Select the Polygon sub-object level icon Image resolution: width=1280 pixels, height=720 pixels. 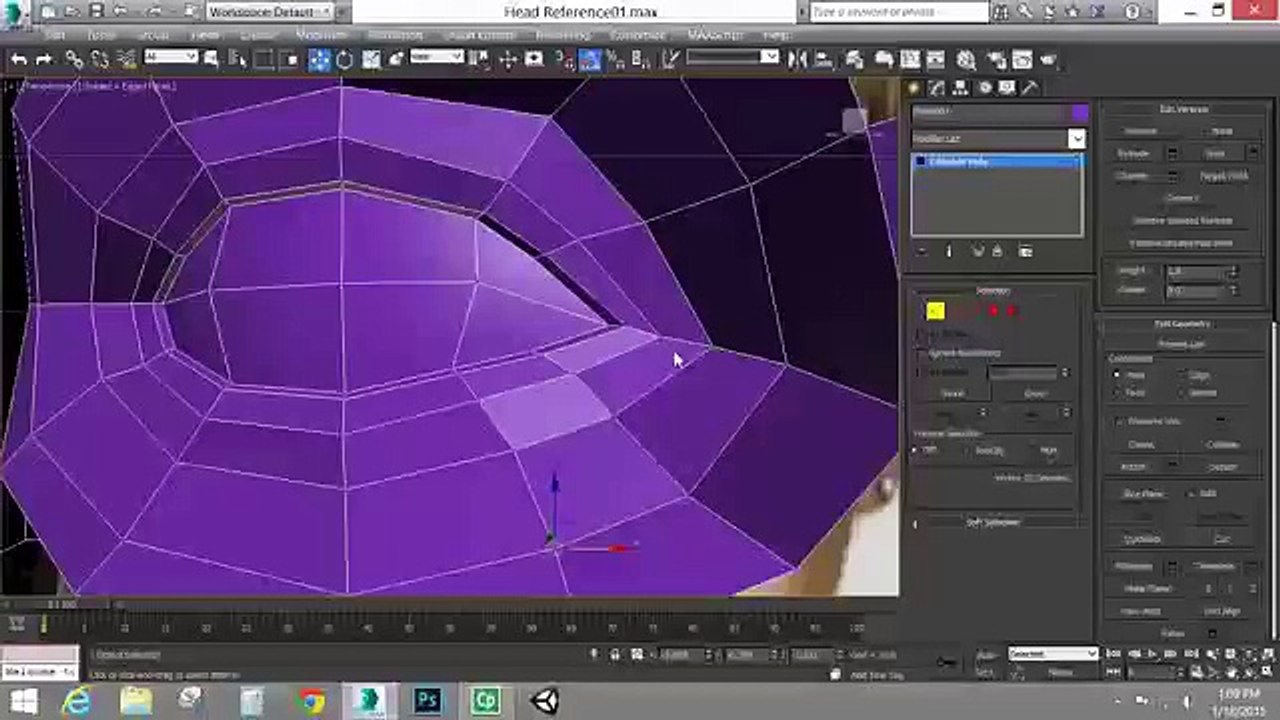993,311
